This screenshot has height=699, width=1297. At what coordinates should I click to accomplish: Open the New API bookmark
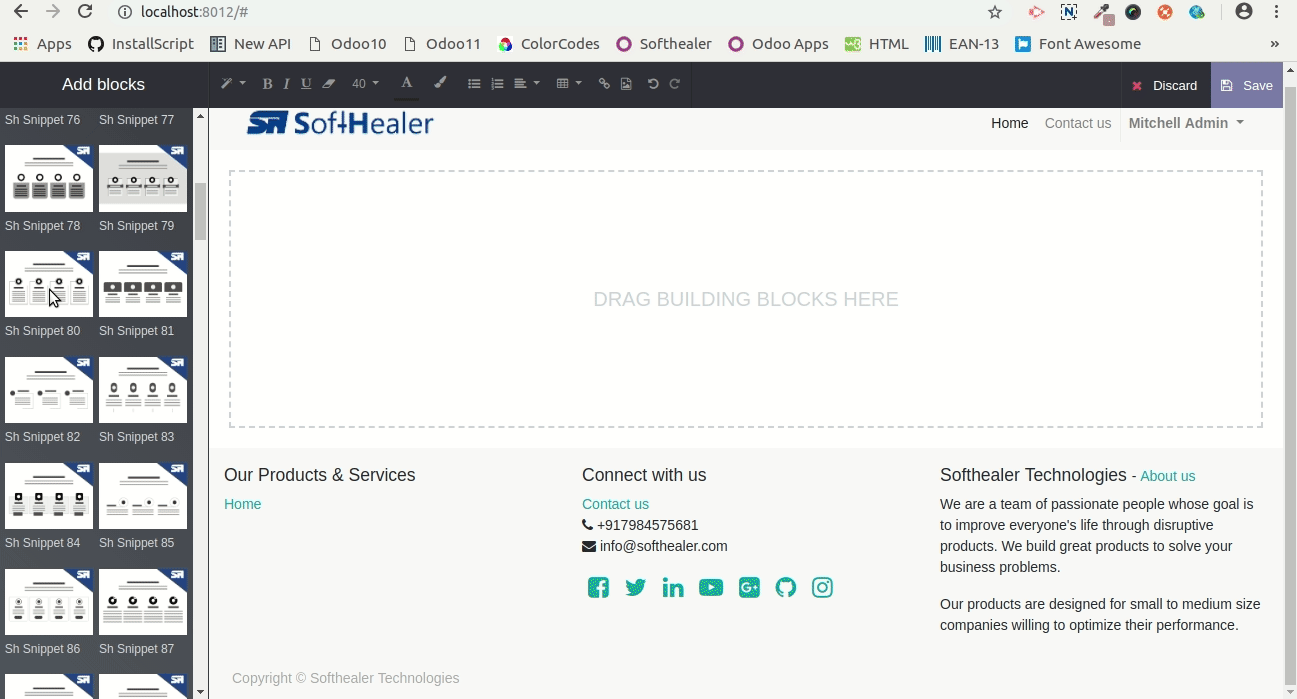(x=250, y=44)
